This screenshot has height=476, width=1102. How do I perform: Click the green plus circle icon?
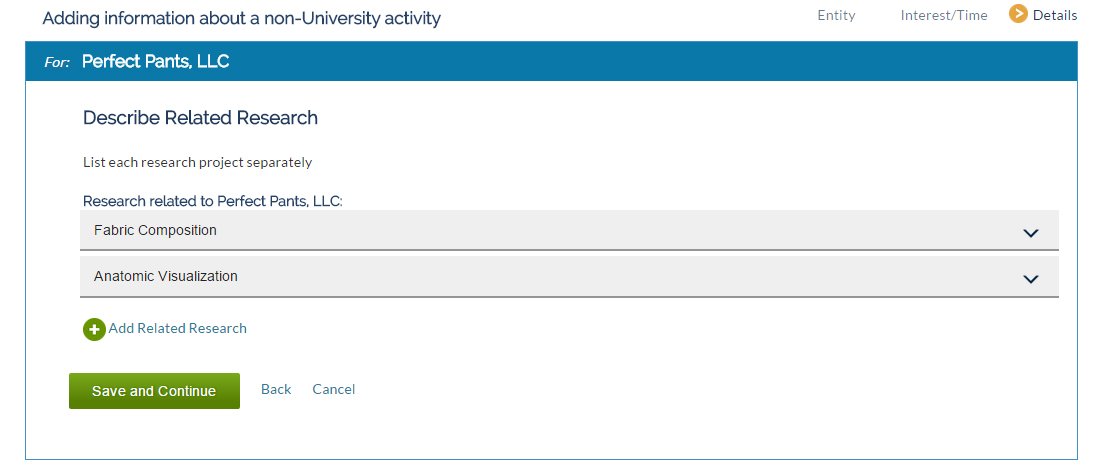pos(94,329)
